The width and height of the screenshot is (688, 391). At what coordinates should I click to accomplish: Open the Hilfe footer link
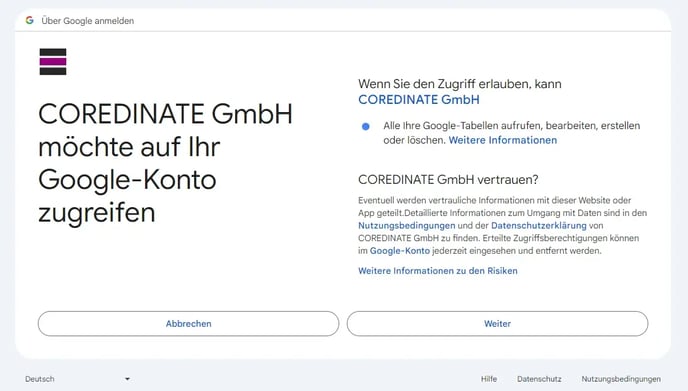click(x=489, y=379)
